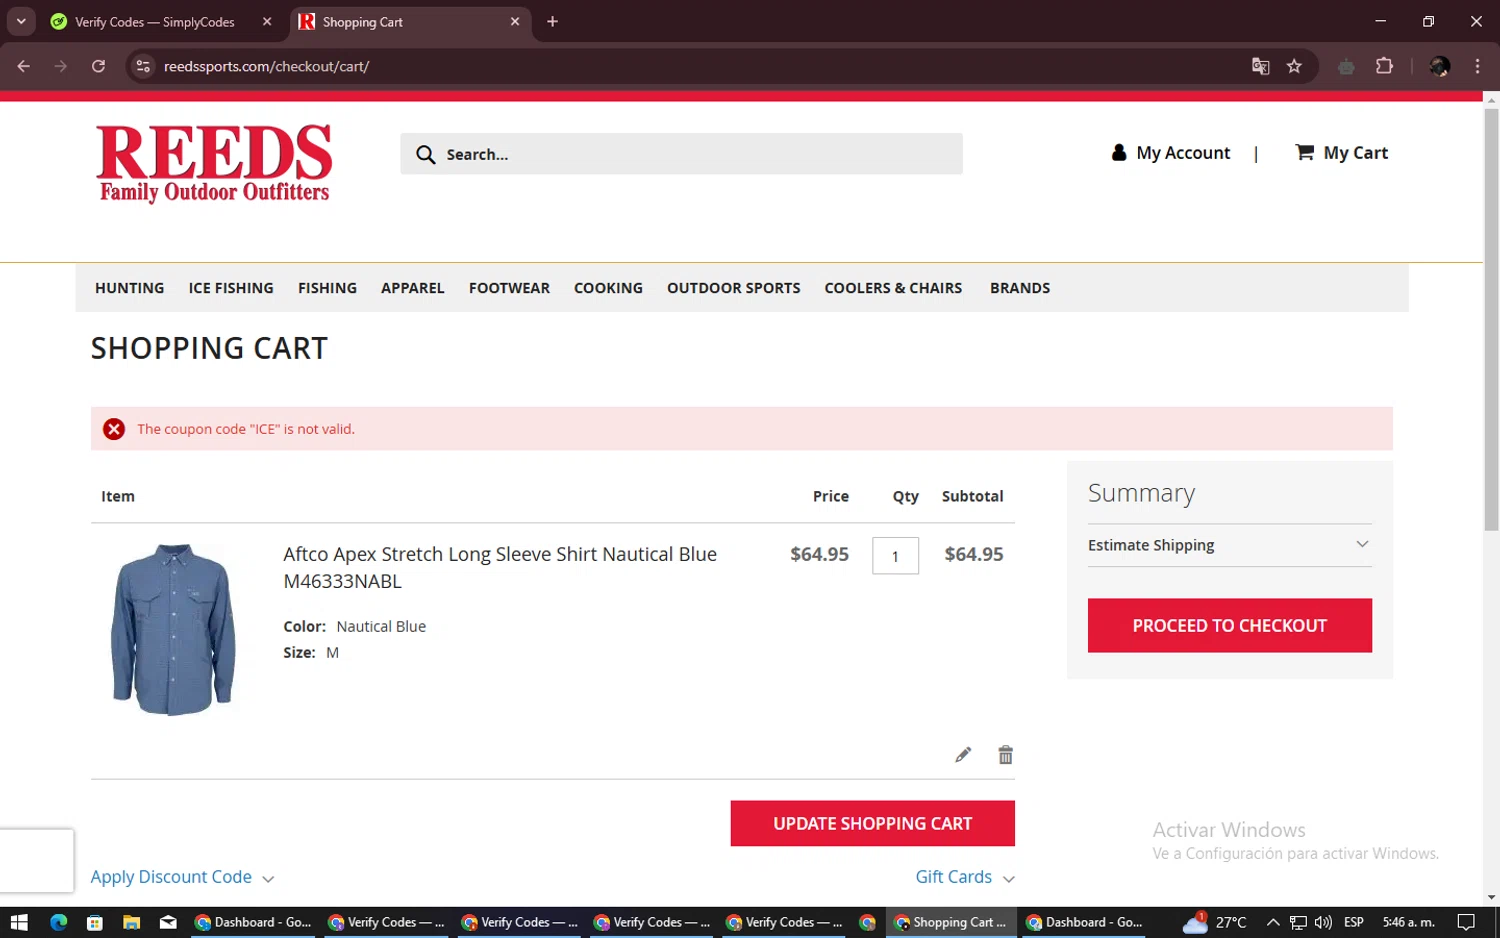The height and width of the screenshot is (938, 1500).
Task: Click the volume speaker tray icon
Action: point(1323,922)
